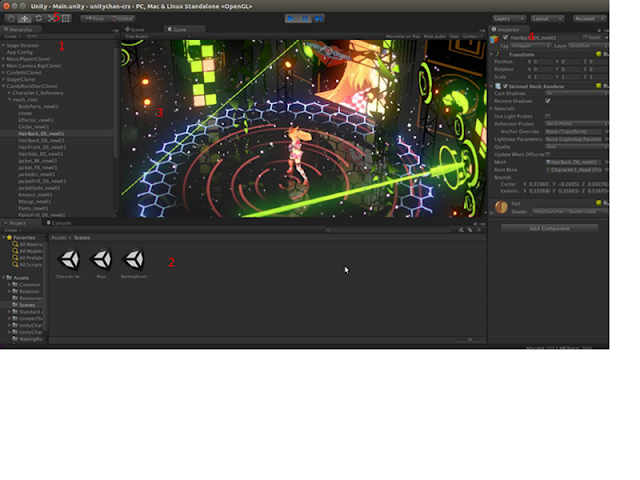
Task: Click the Pause button
Action: click(x=304, y=18)
